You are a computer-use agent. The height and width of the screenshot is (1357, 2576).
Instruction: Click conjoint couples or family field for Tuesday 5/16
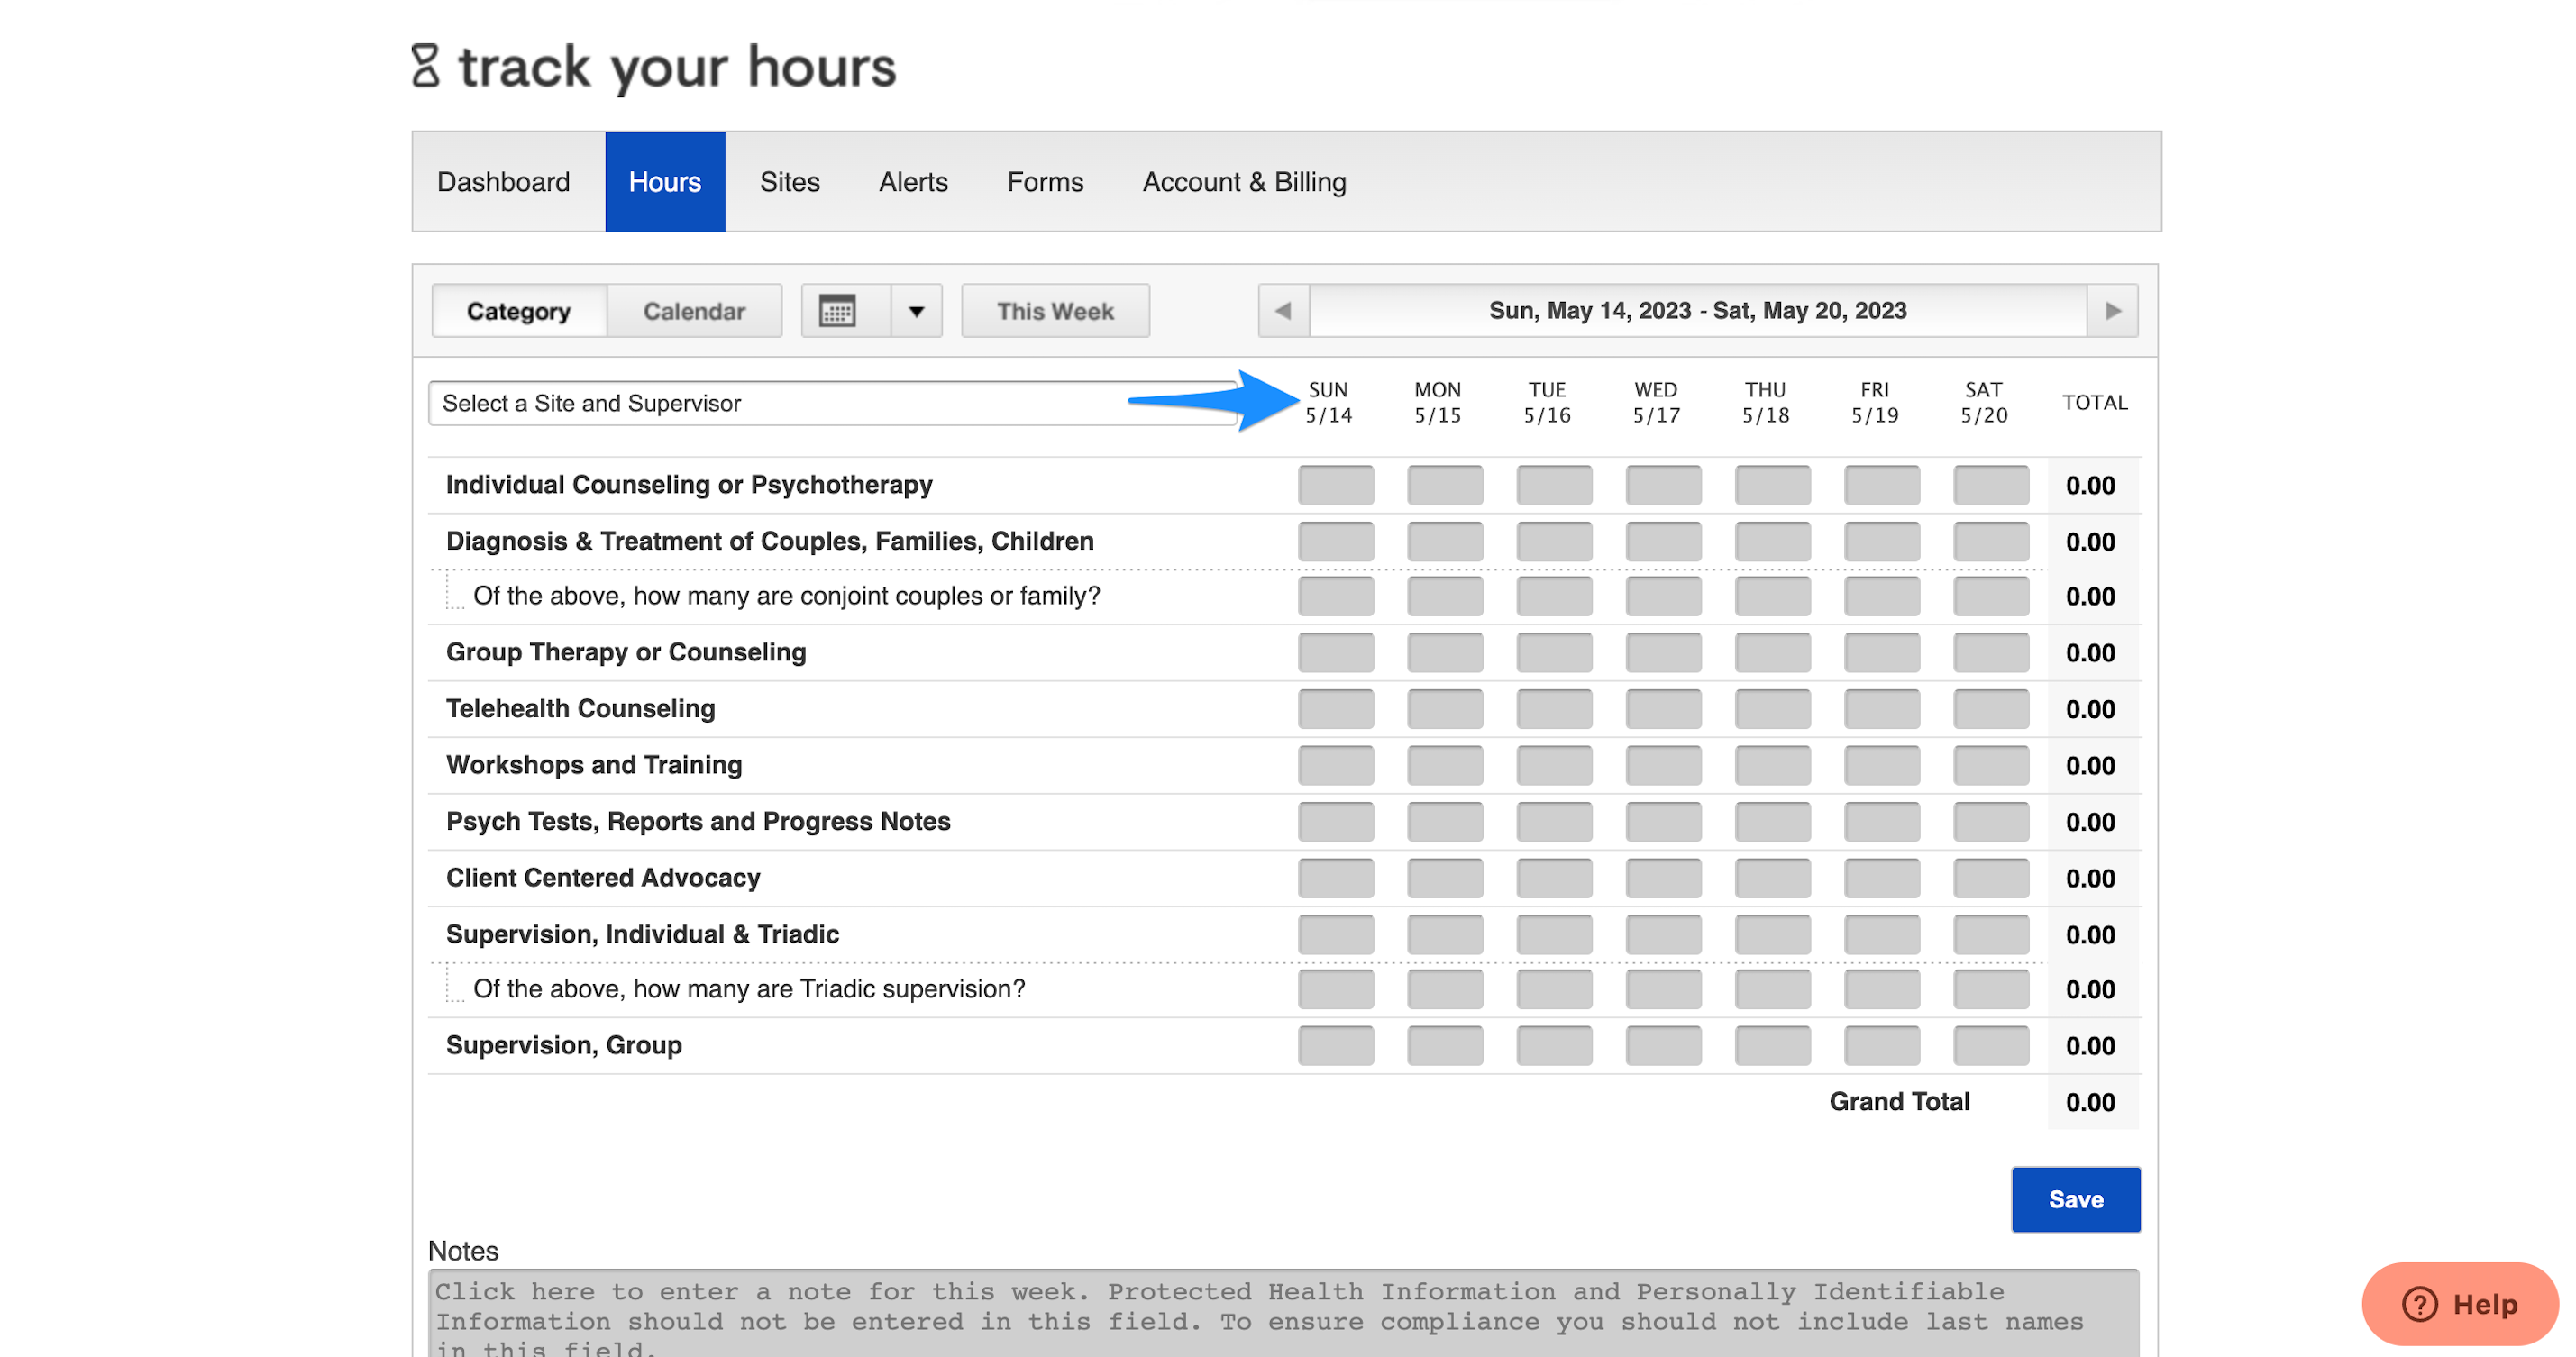point(1554,596)
